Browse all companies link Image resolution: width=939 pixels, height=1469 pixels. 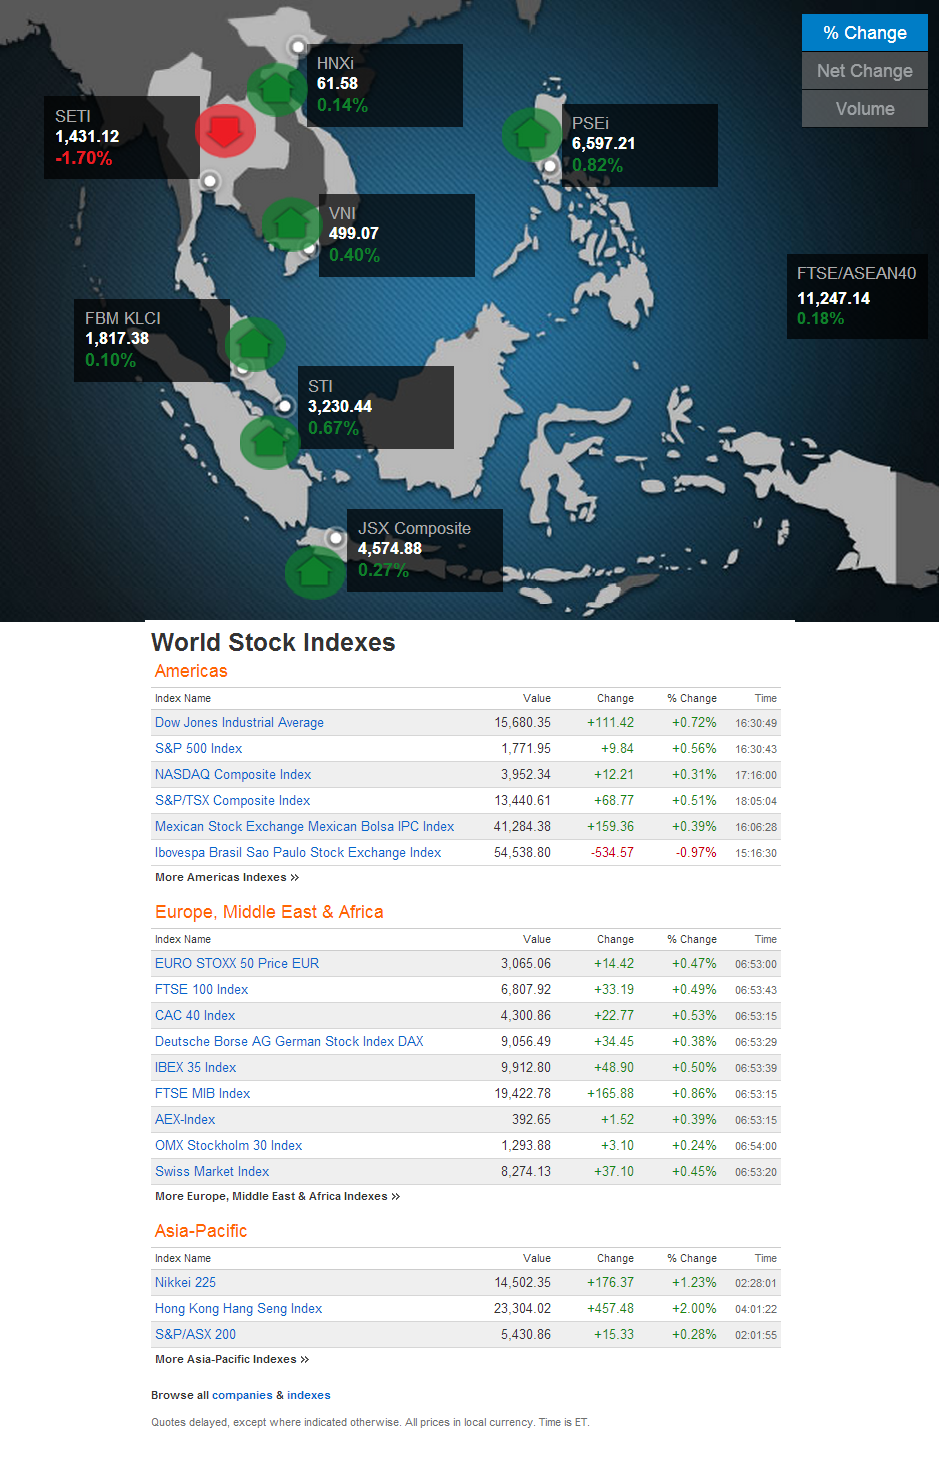tap(242, 1395)
